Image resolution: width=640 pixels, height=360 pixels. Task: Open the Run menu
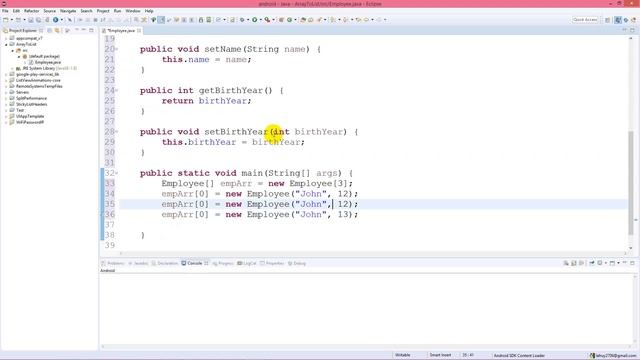[x=117, y=11]
